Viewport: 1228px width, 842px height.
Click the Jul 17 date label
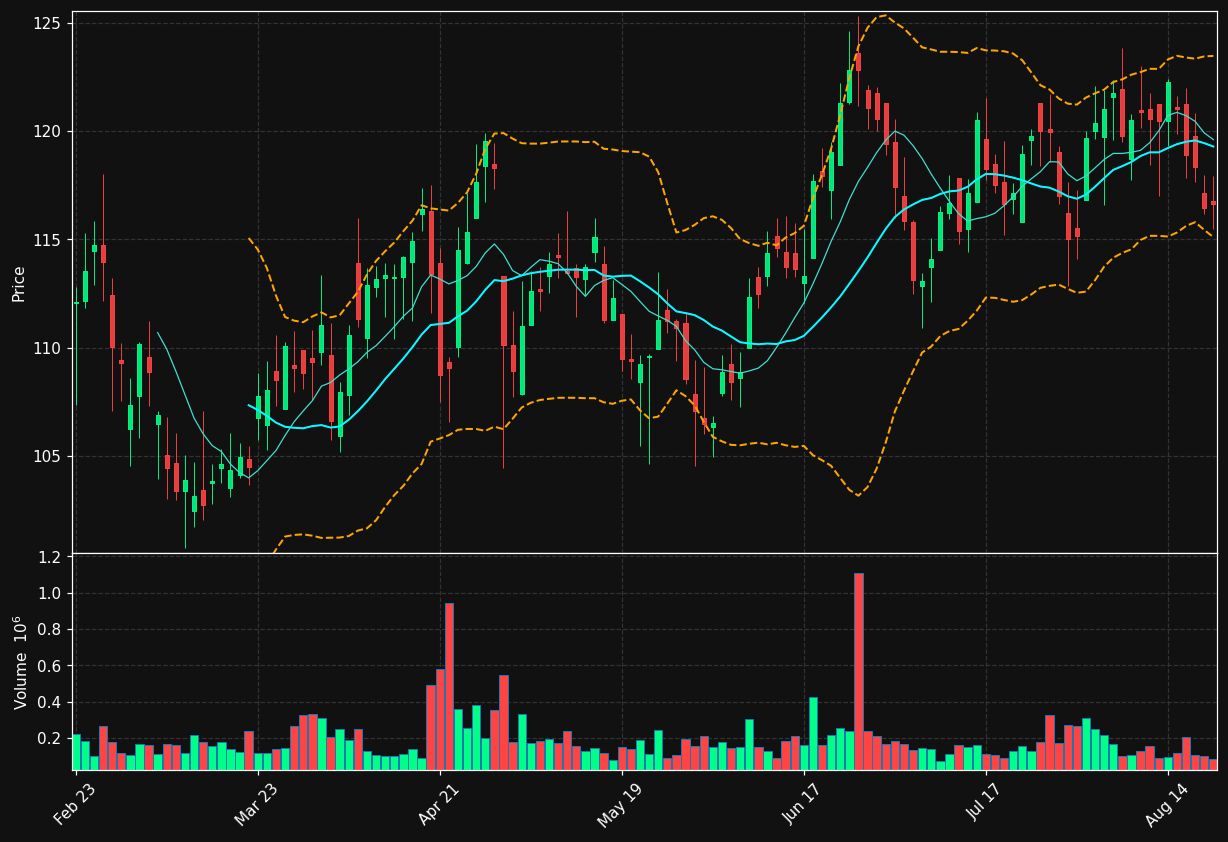[985, 805]
